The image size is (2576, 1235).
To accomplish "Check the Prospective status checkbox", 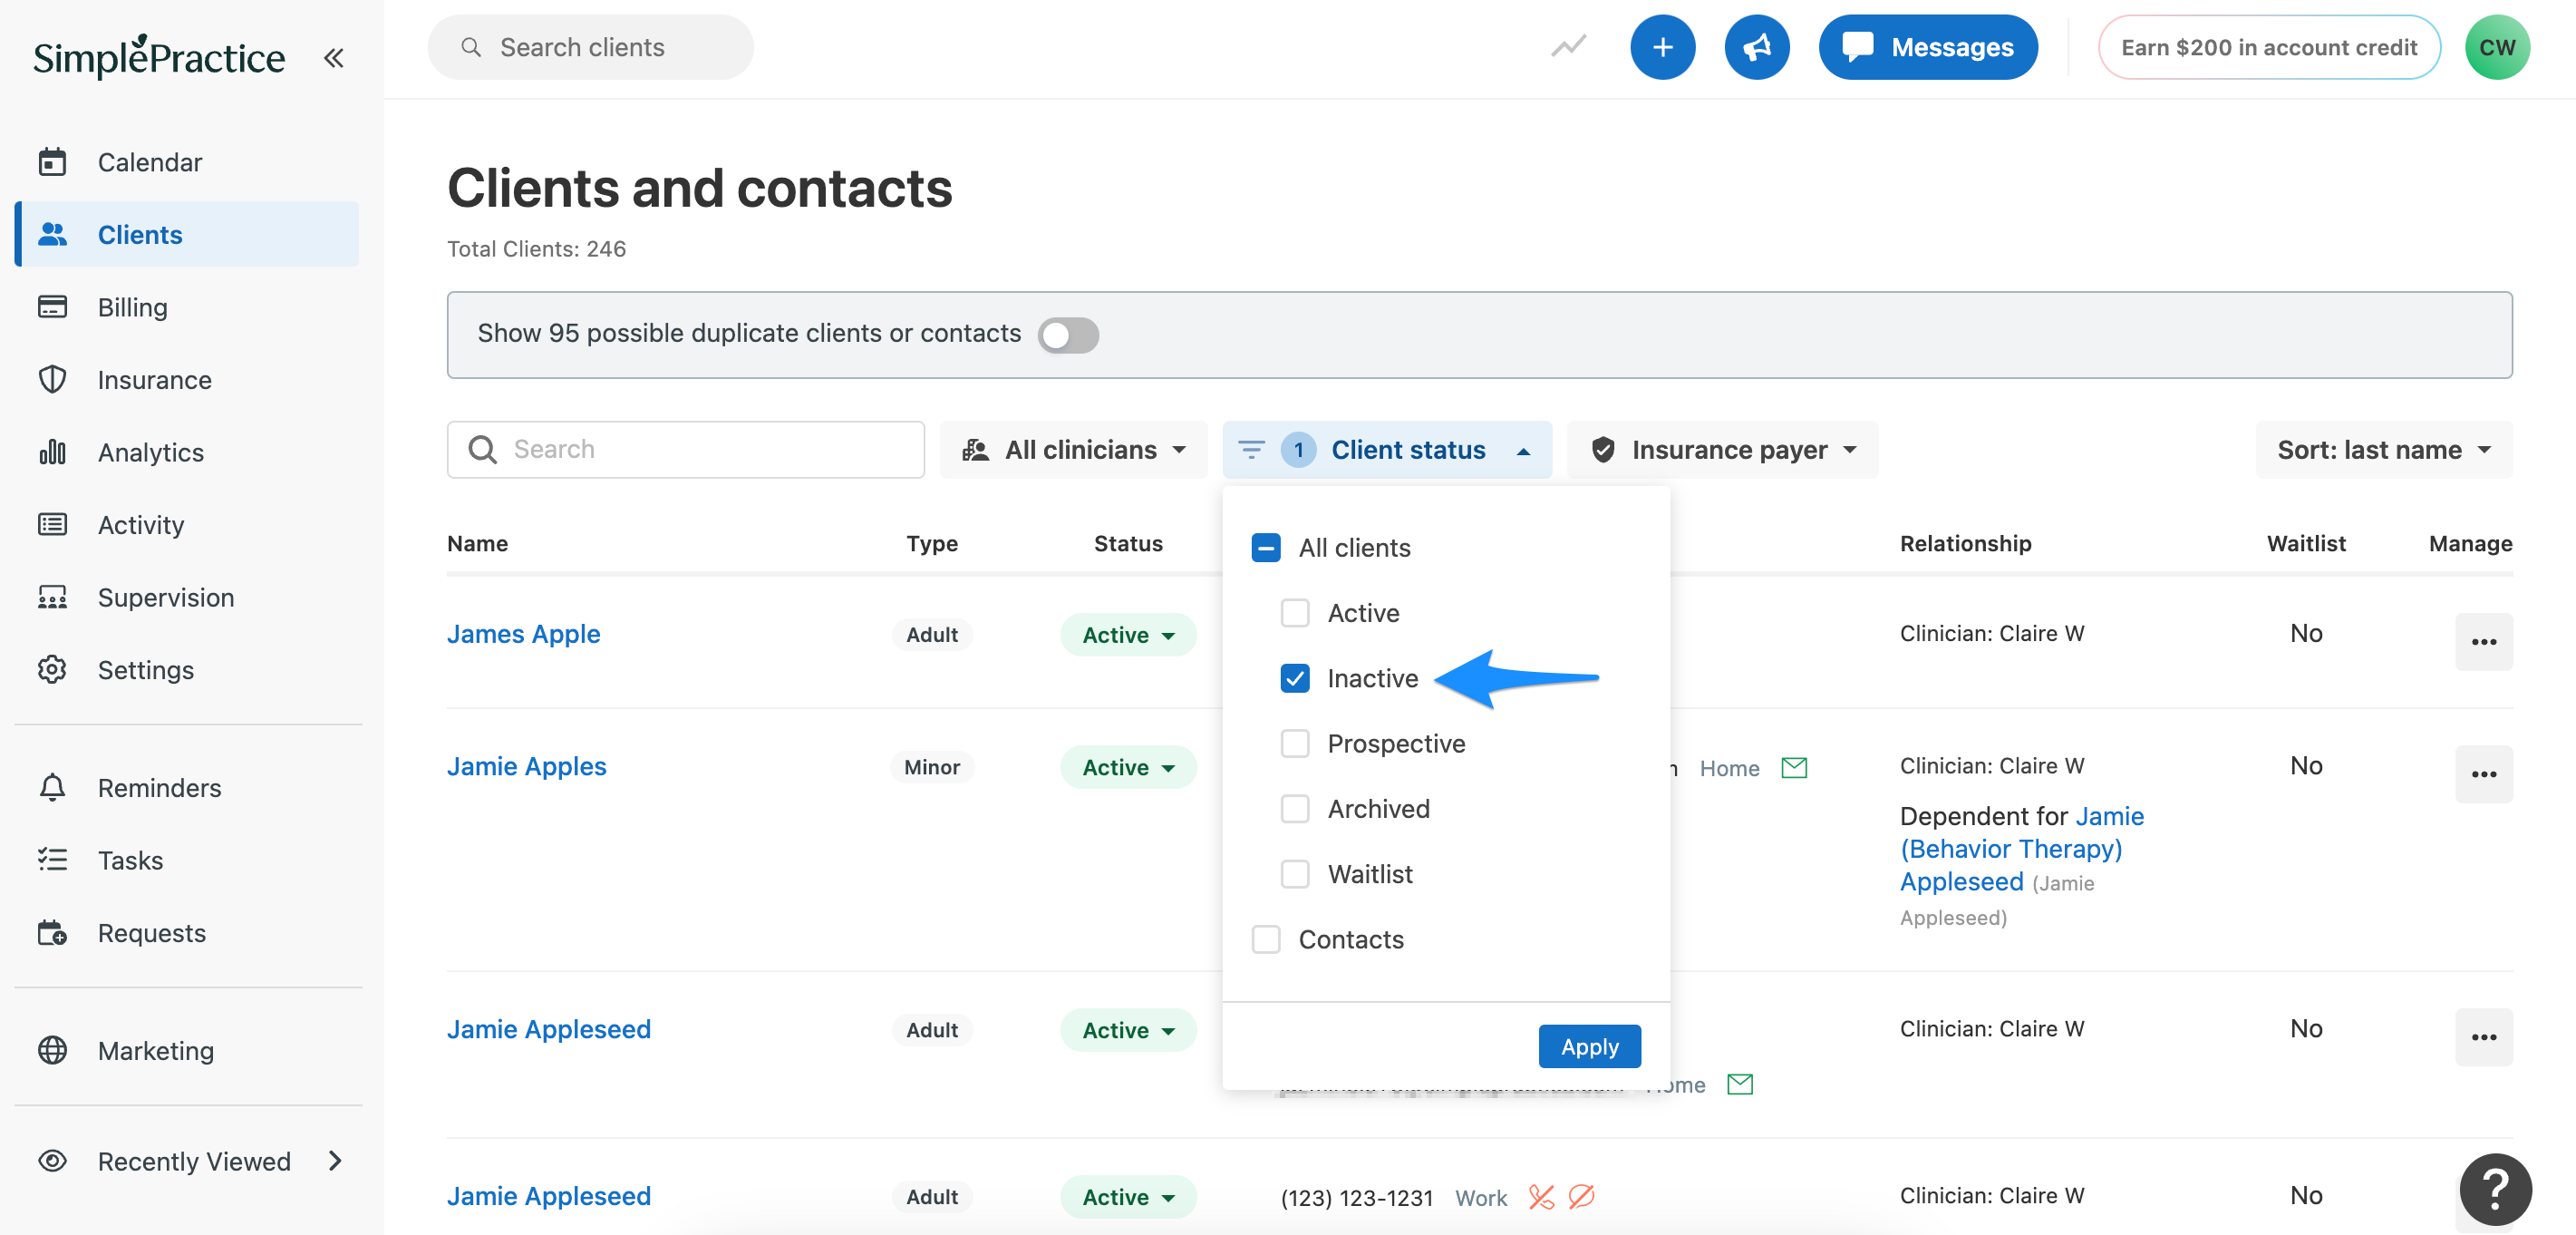I will coord(1295,743).
